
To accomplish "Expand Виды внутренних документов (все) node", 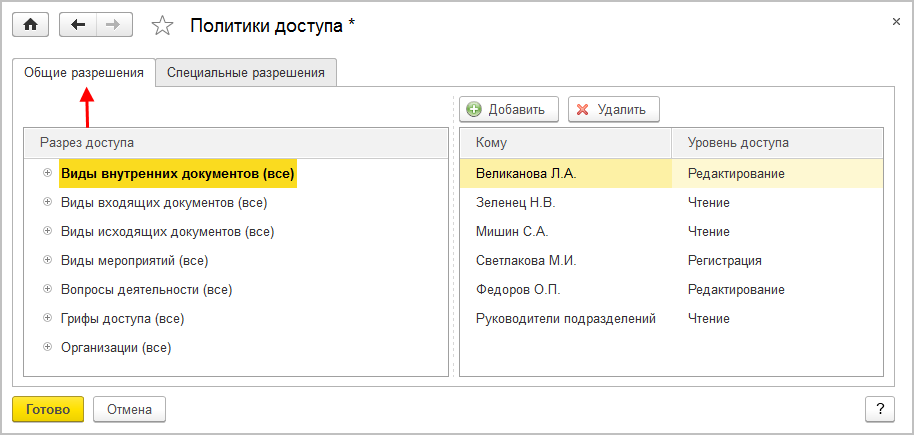I will (47, 173).
